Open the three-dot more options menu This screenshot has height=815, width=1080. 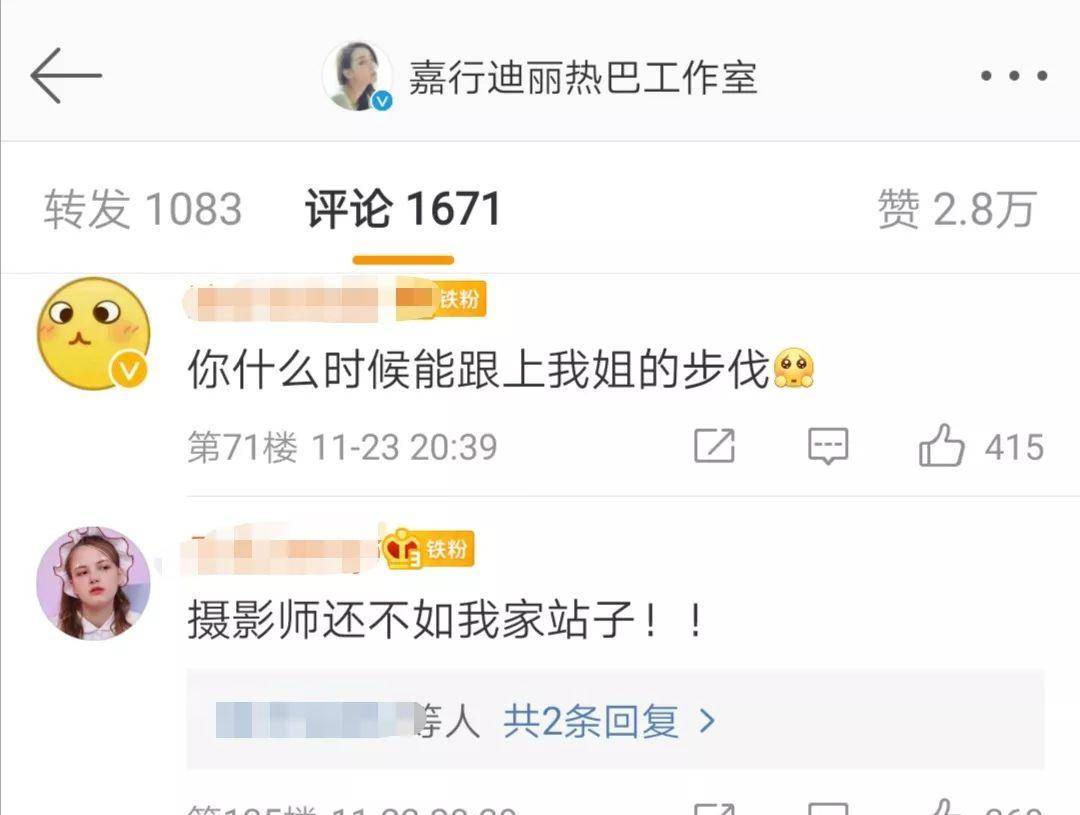click(1014, 76)
